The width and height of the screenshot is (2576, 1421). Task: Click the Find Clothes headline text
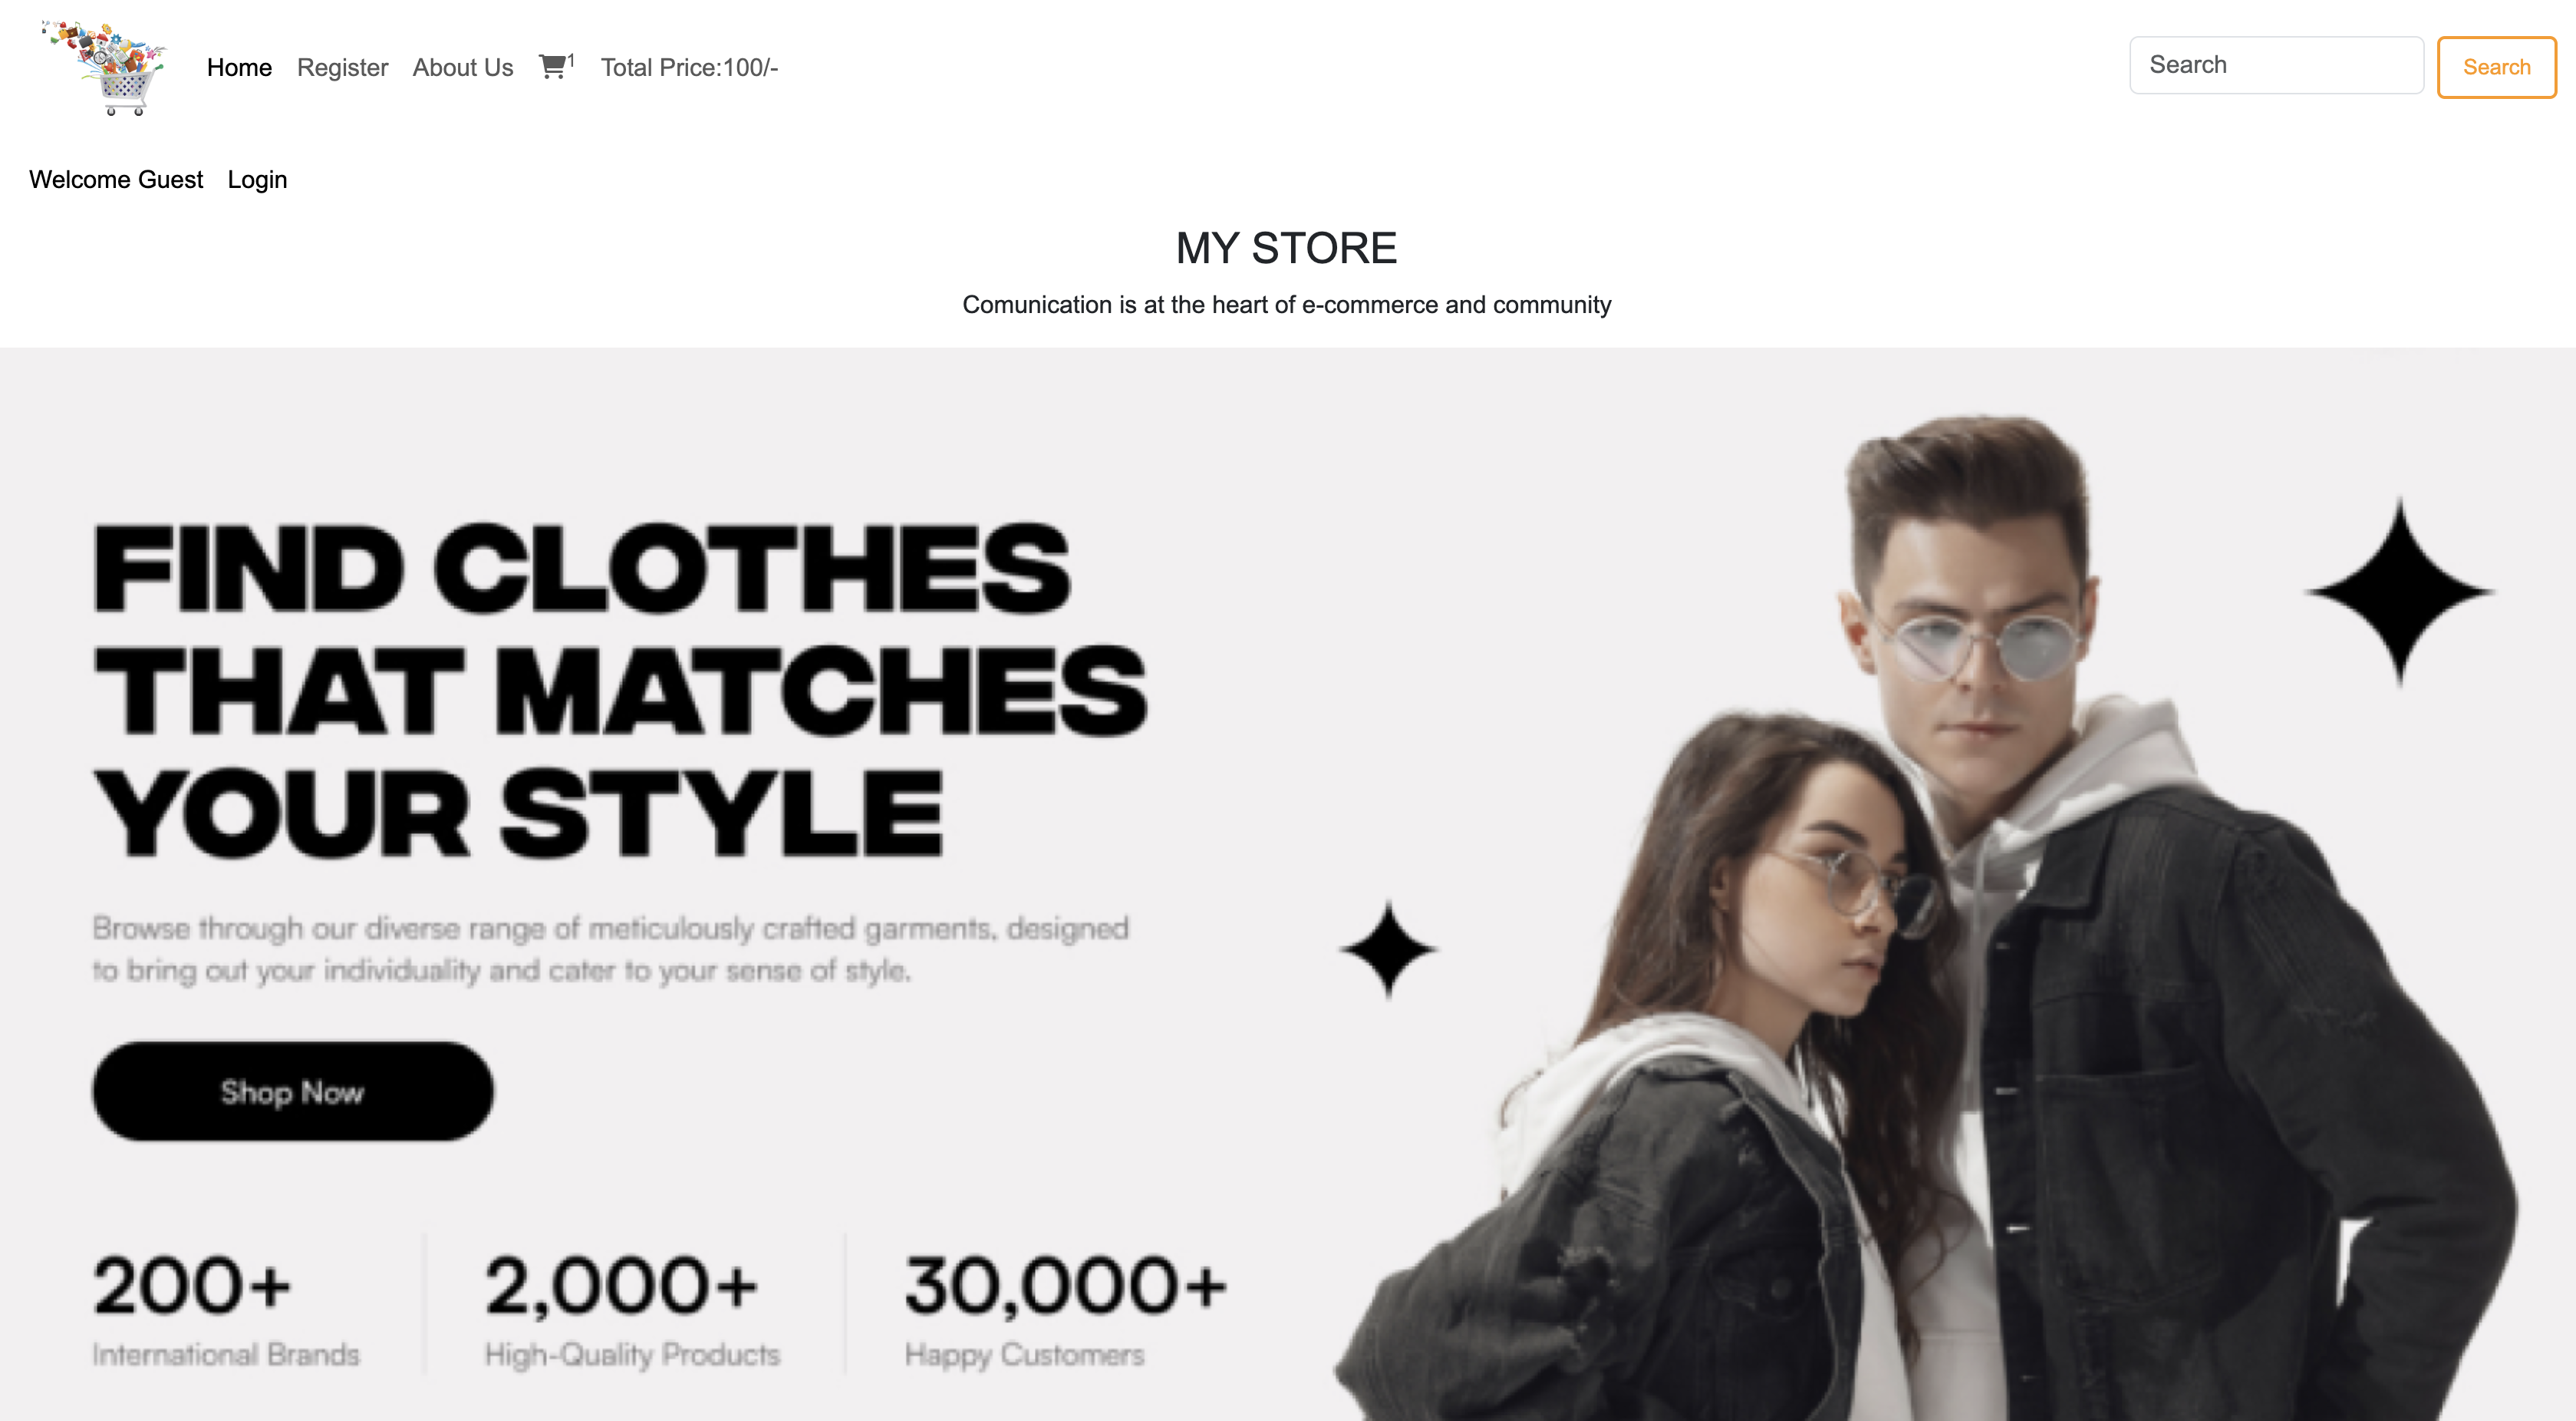pos(620,690)
